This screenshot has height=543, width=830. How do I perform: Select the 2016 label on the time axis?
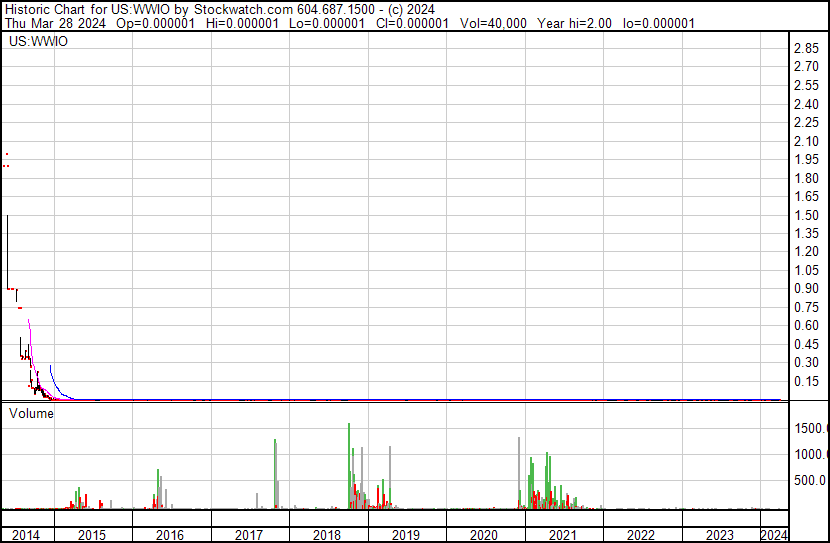[x=170, y=535]
